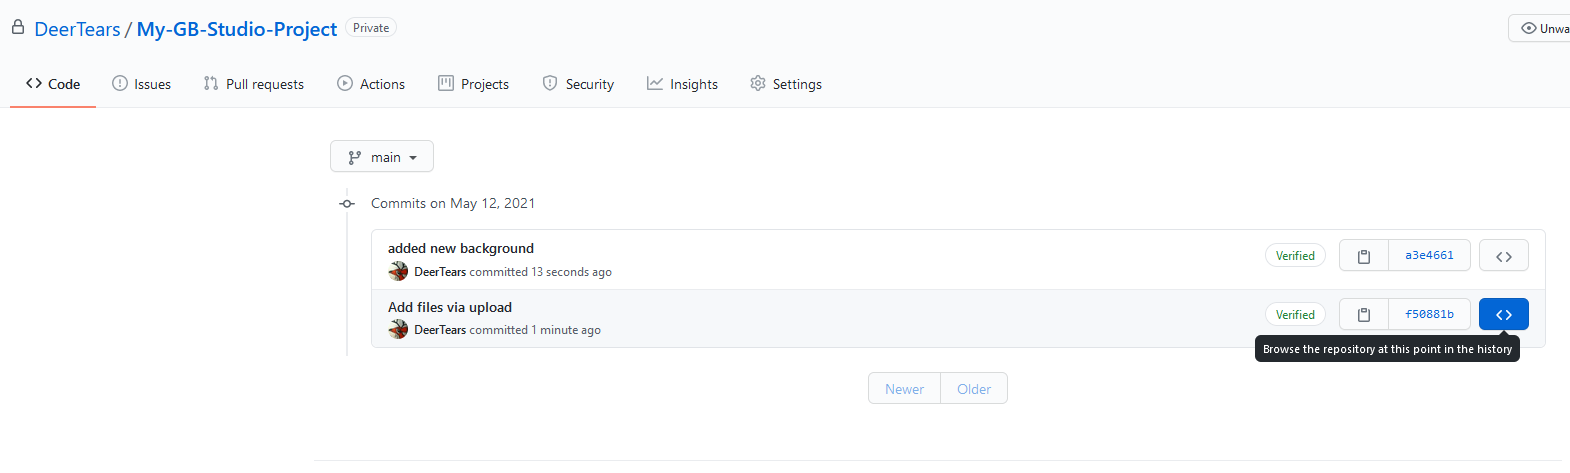Screen dimensions: 1570x473
Task: Open the Security tab
Action: click(x=578, y=84)
